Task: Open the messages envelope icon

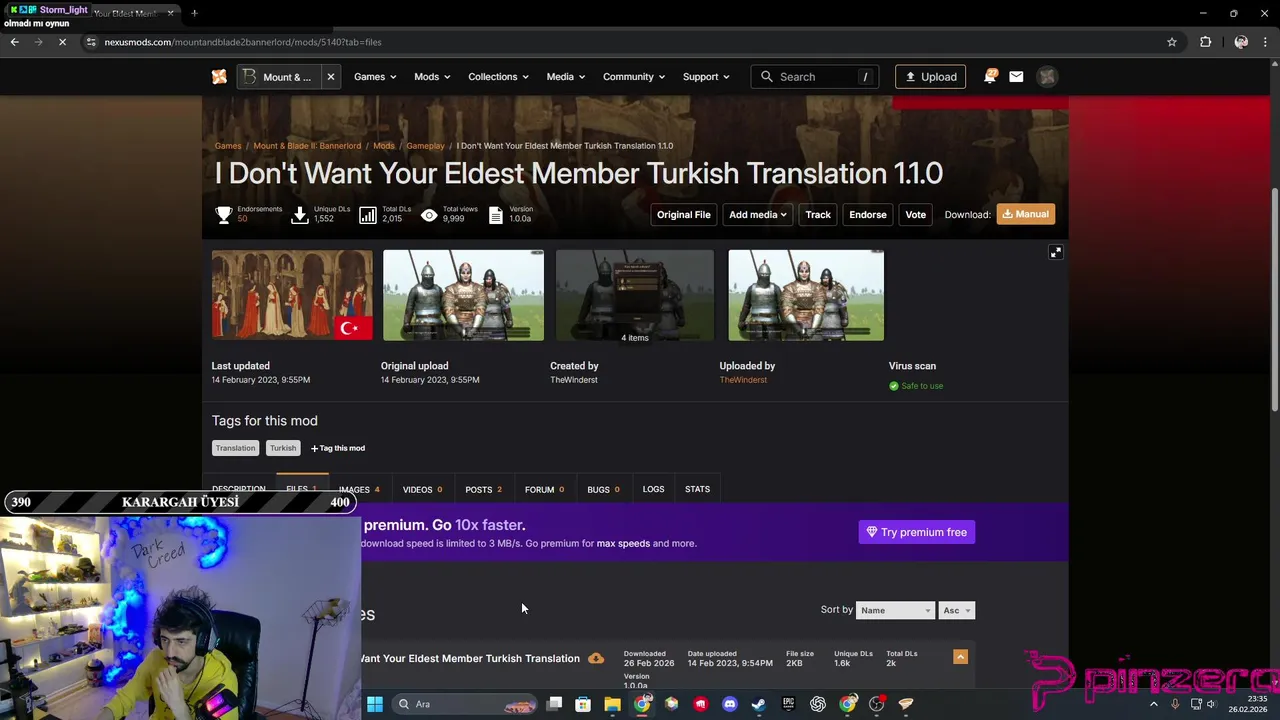Action: (x=1016, y=76)
